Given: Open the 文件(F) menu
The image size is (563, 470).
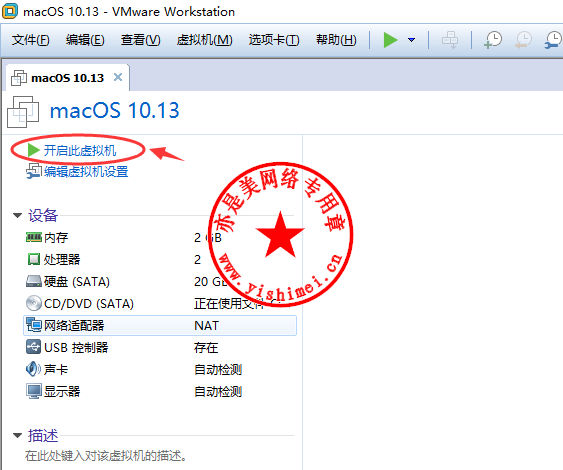Looking at the screenshot, I should click(x=31, y=39).
